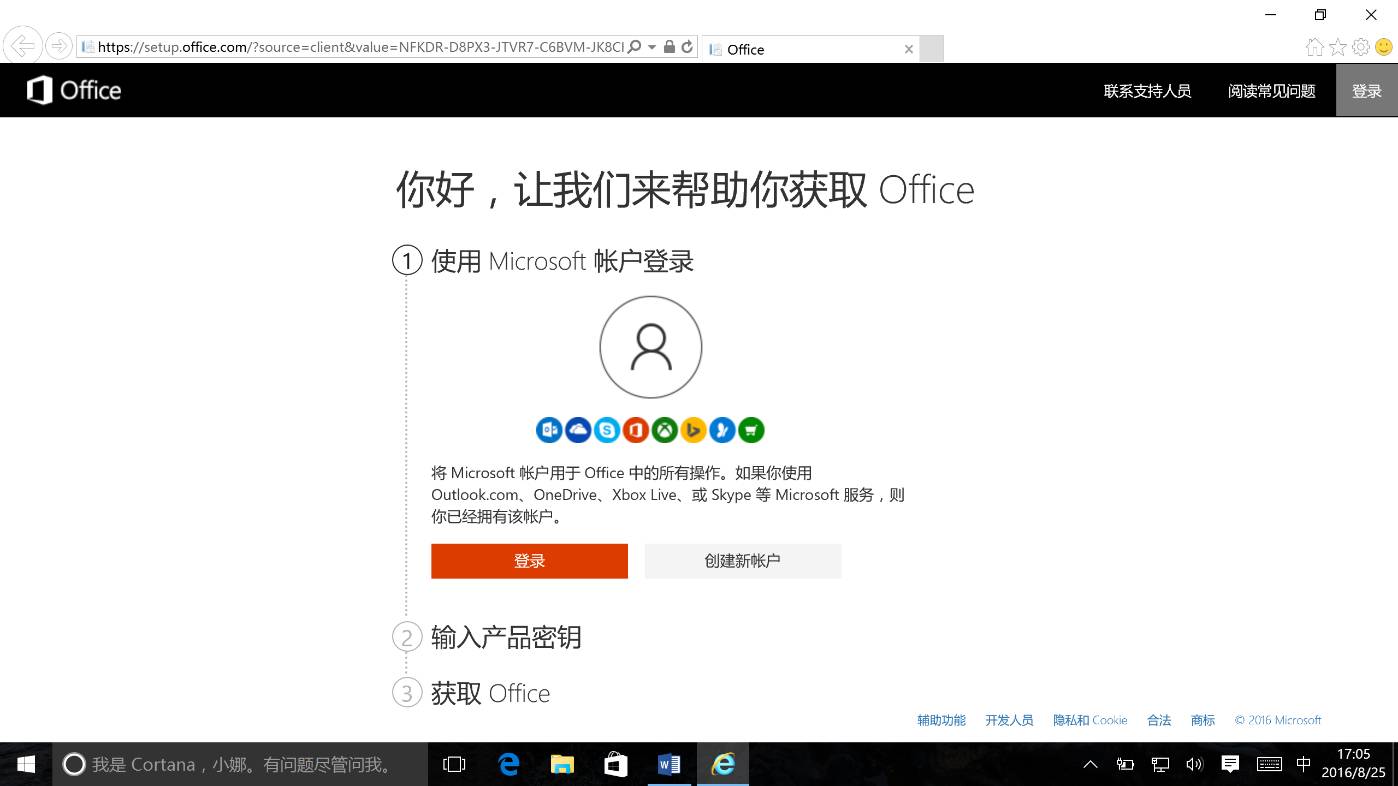Click the 创建新帐户 button

coord(742,561)
